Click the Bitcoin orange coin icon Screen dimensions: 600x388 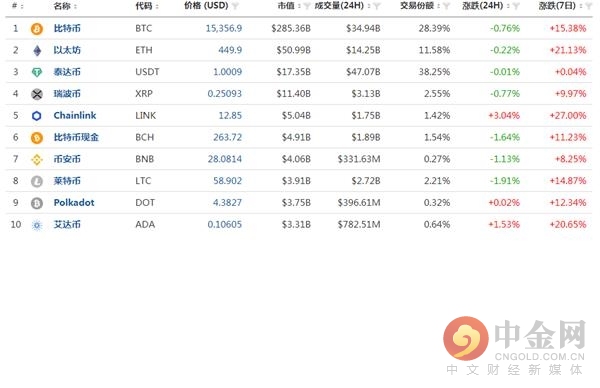click(x=37, y=29)
